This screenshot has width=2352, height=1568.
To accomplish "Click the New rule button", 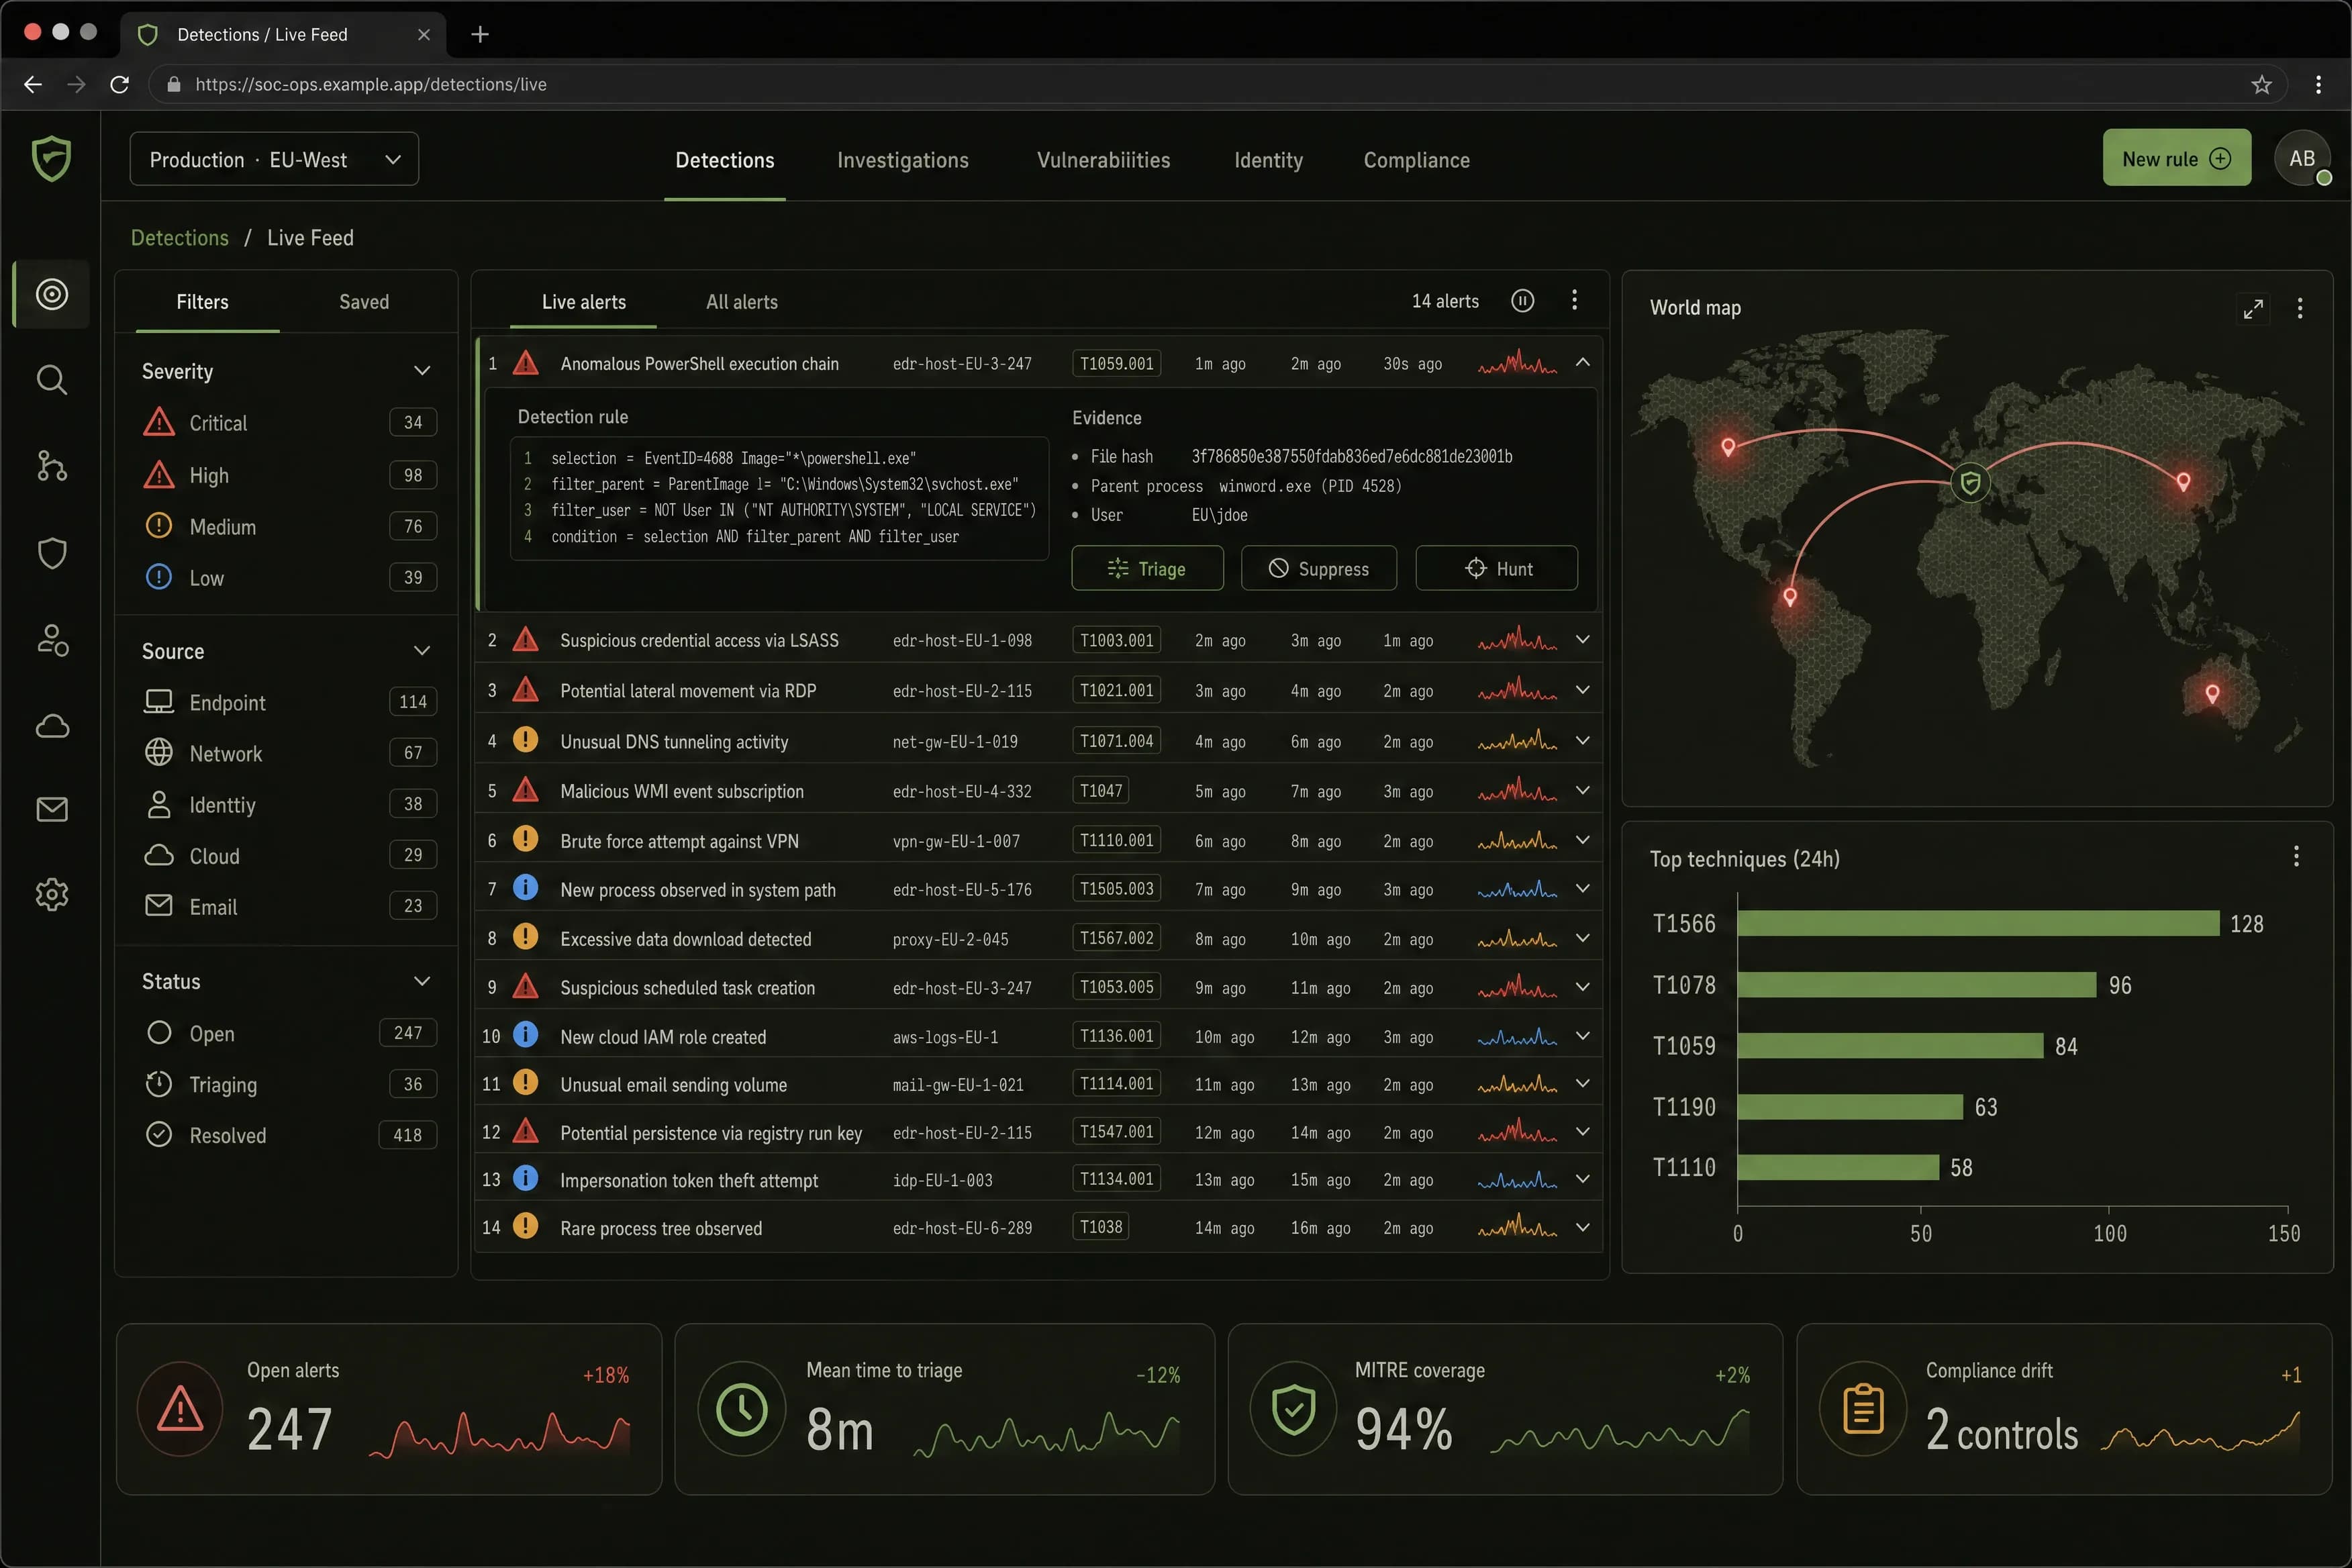I will tap(2176, 158).
